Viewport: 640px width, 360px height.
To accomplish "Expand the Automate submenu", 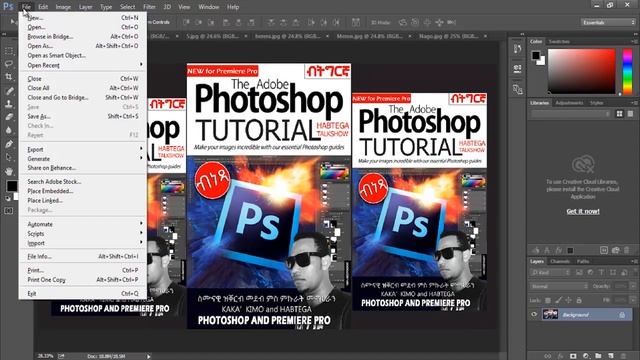I will tap(83, 224).
